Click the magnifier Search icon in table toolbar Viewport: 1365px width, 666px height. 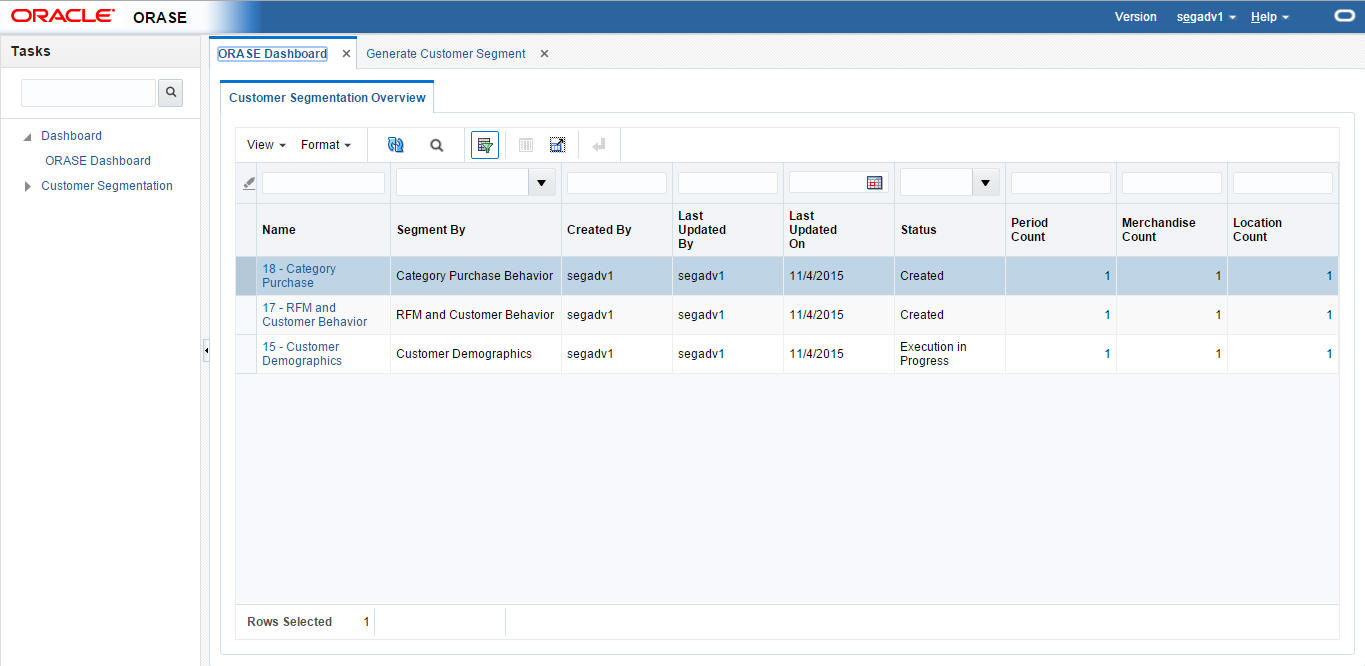tap(437, 145)
